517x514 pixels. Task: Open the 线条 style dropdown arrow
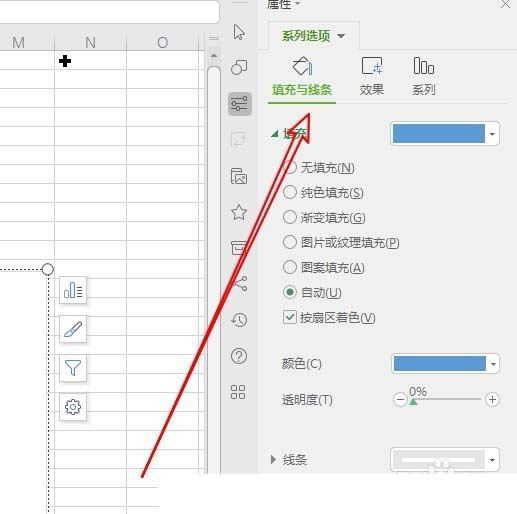pos(492,460)
